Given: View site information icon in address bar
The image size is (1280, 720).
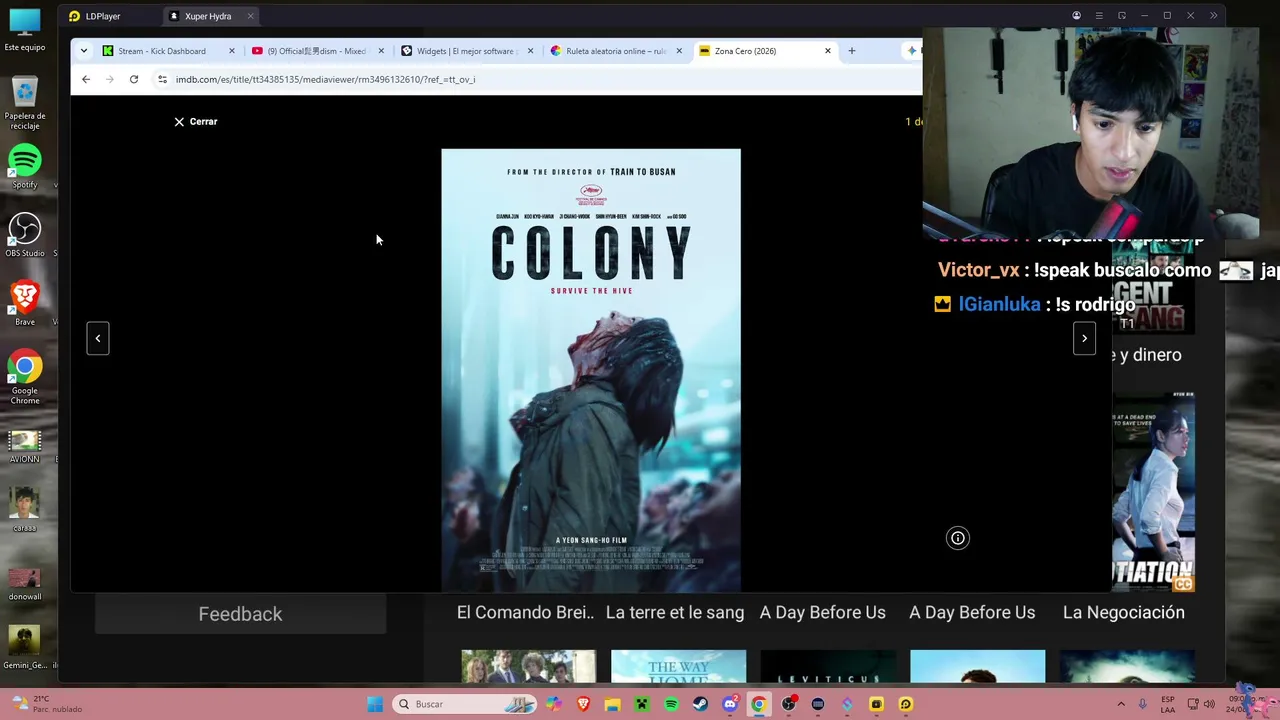Looking at the screenshot, I should [162, 79].
